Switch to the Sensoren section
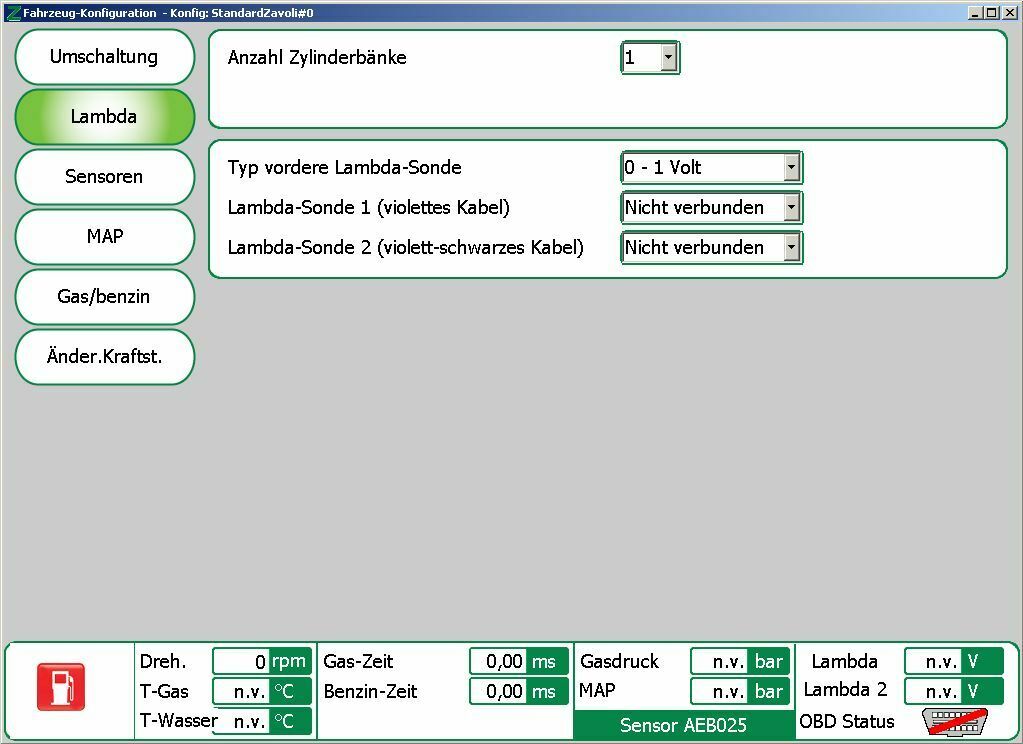1023x744 pixels. point(104,177)
